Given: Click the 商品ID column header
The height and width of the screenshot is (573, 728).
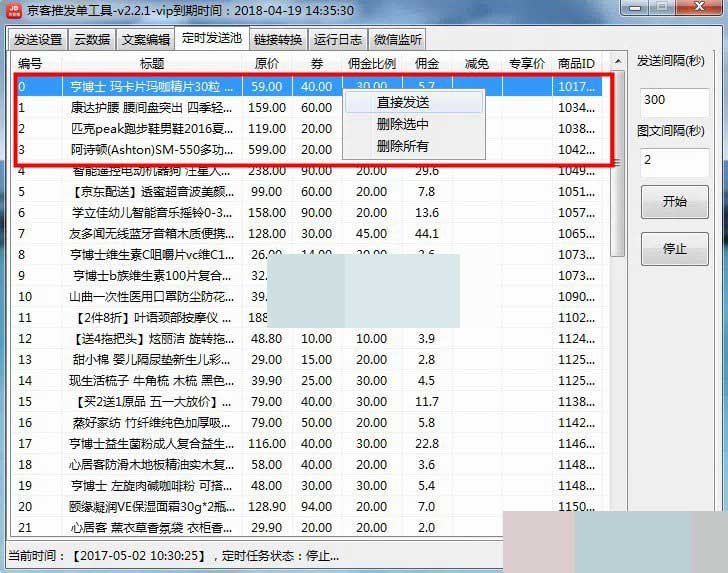Looking at the screenshot, I should 577,63.
